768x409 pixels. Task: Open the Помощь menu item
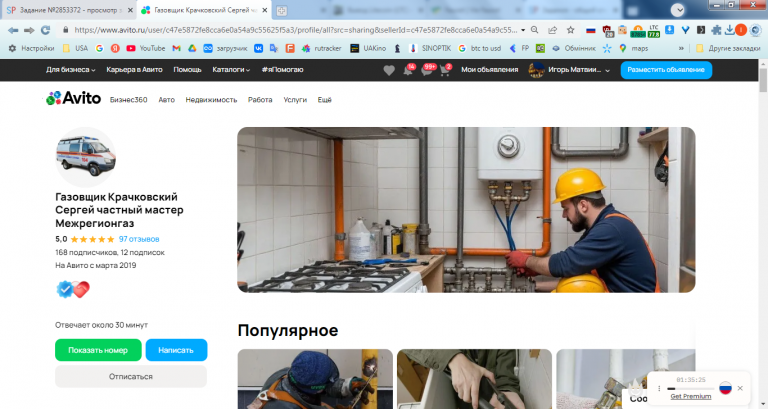[187, 70]
